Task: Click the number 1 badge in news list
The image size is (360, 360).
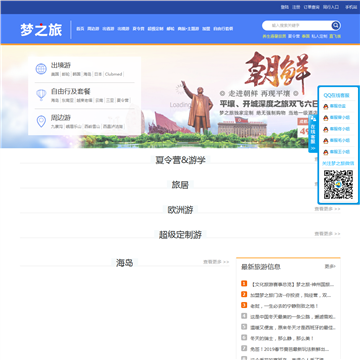Action: click(244, 284)
